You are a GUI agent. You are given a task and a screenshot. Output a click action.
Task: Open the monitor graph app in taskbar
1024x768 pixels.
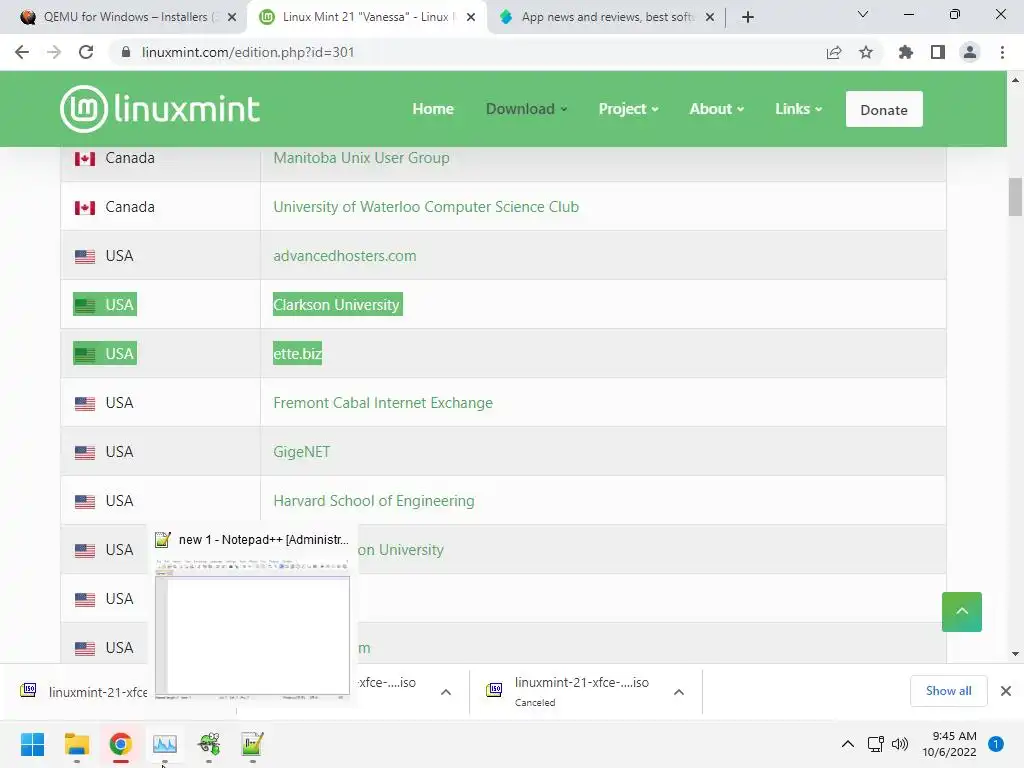coord(165,744)
